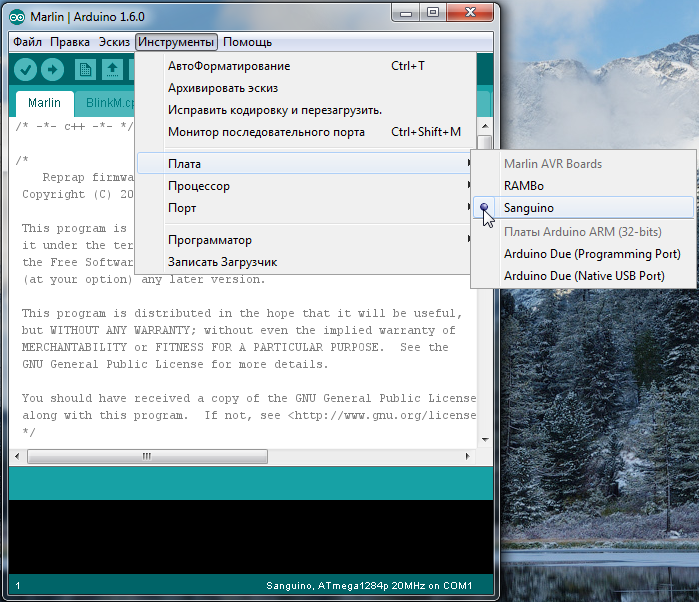
Task: Choose Записать Загрузчик from the menu
Action: [222, 262]
